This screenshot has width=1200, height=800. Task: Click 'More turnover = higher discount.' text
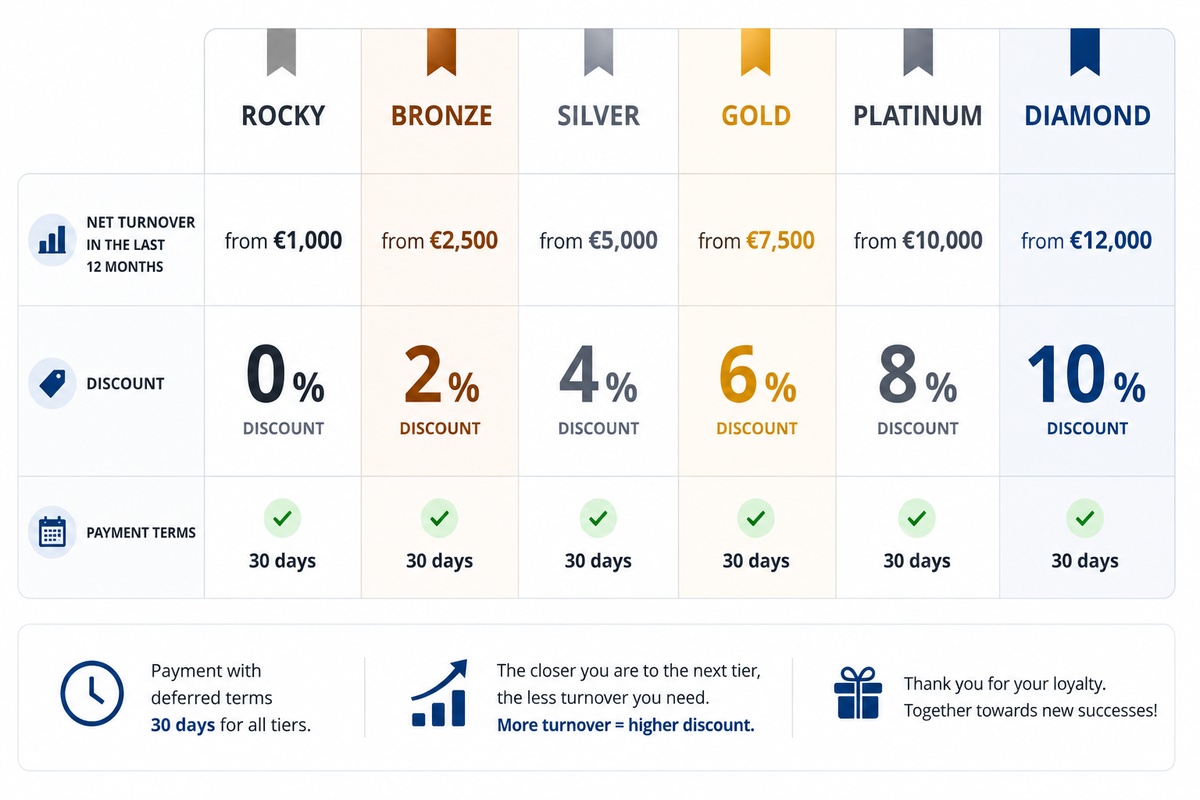click(x=626, y=725)
